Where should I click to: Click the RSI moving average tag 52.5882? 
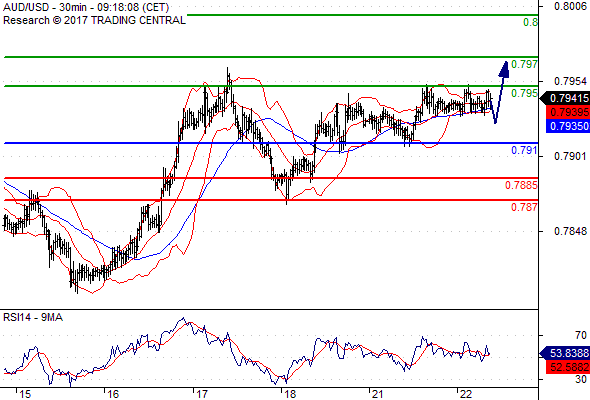coord(568,367)
